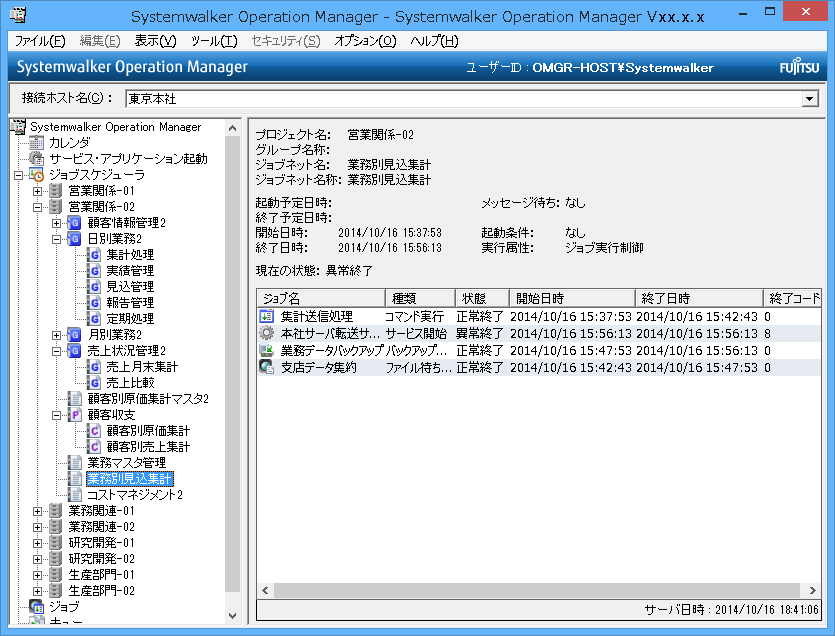Click the 定期処理 jobnet icon
Screen dimensions: 835x636
pos(94,319)
